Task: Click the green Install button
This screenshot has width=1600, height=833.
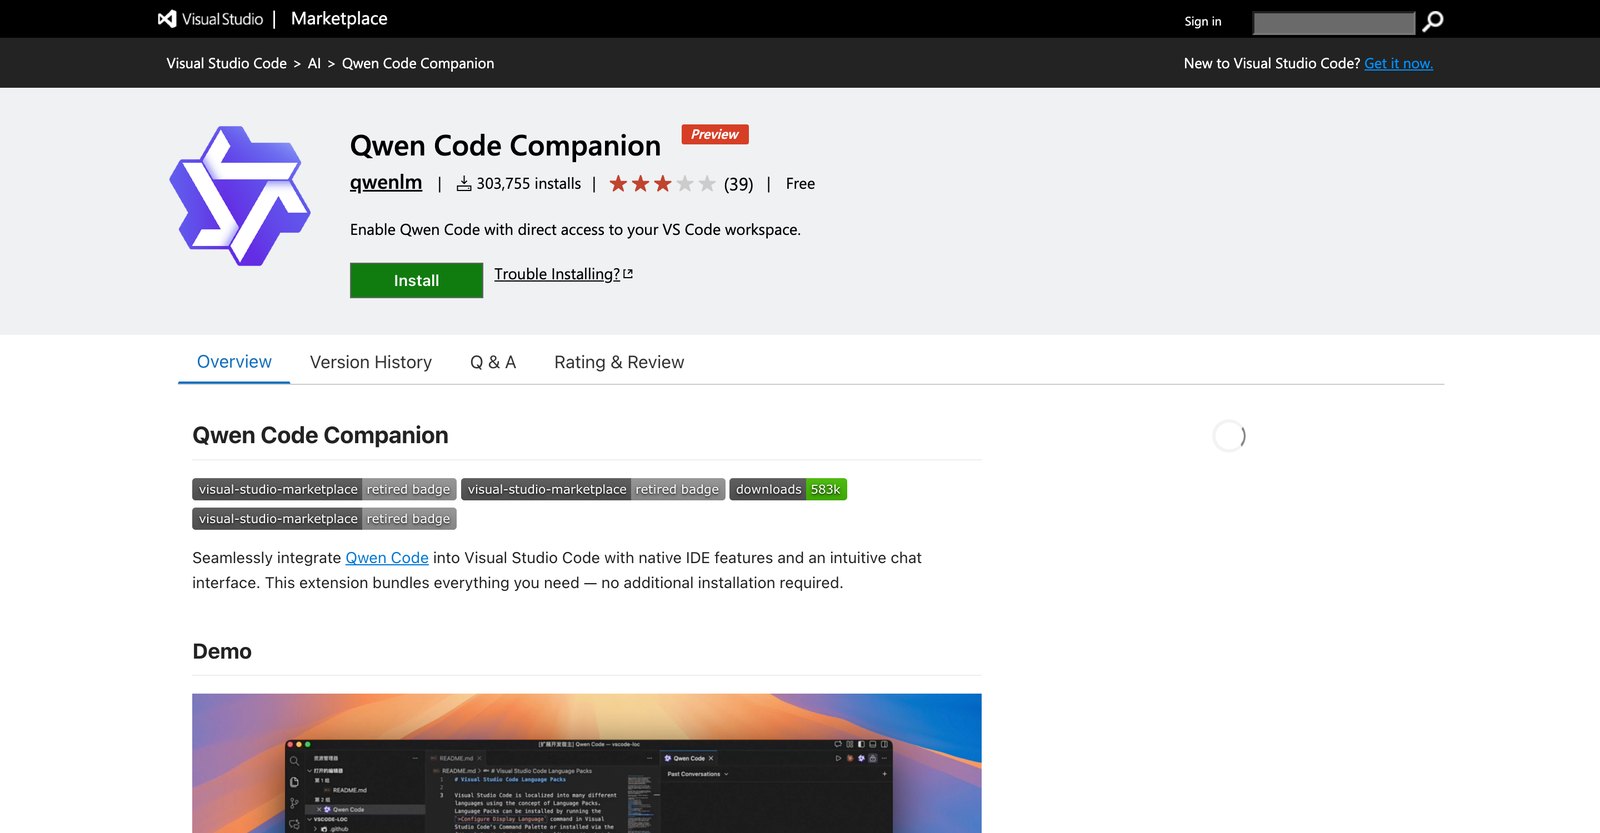Action: pyautogui.click(x=416, y=280)
